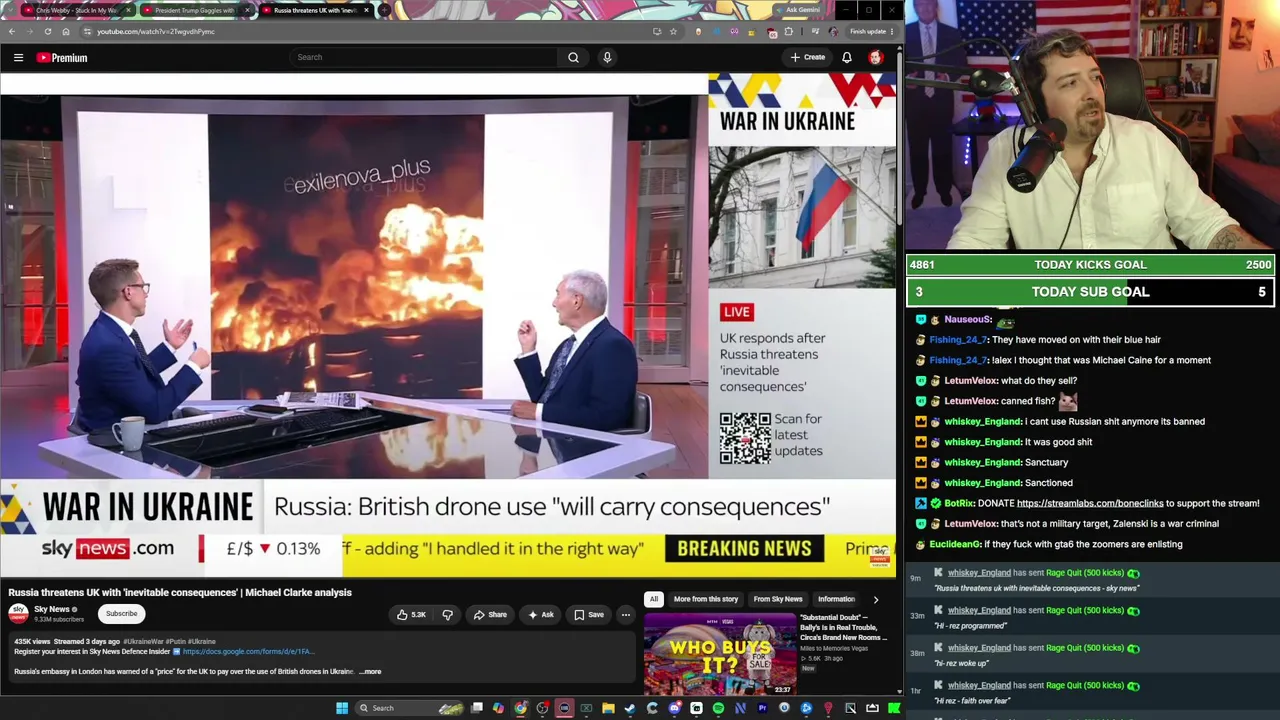Image resolution: width=1280 pixels, height=720 pixels.
Task: Click whiskey_England name in the 9m alert
Action: point(979,573)
